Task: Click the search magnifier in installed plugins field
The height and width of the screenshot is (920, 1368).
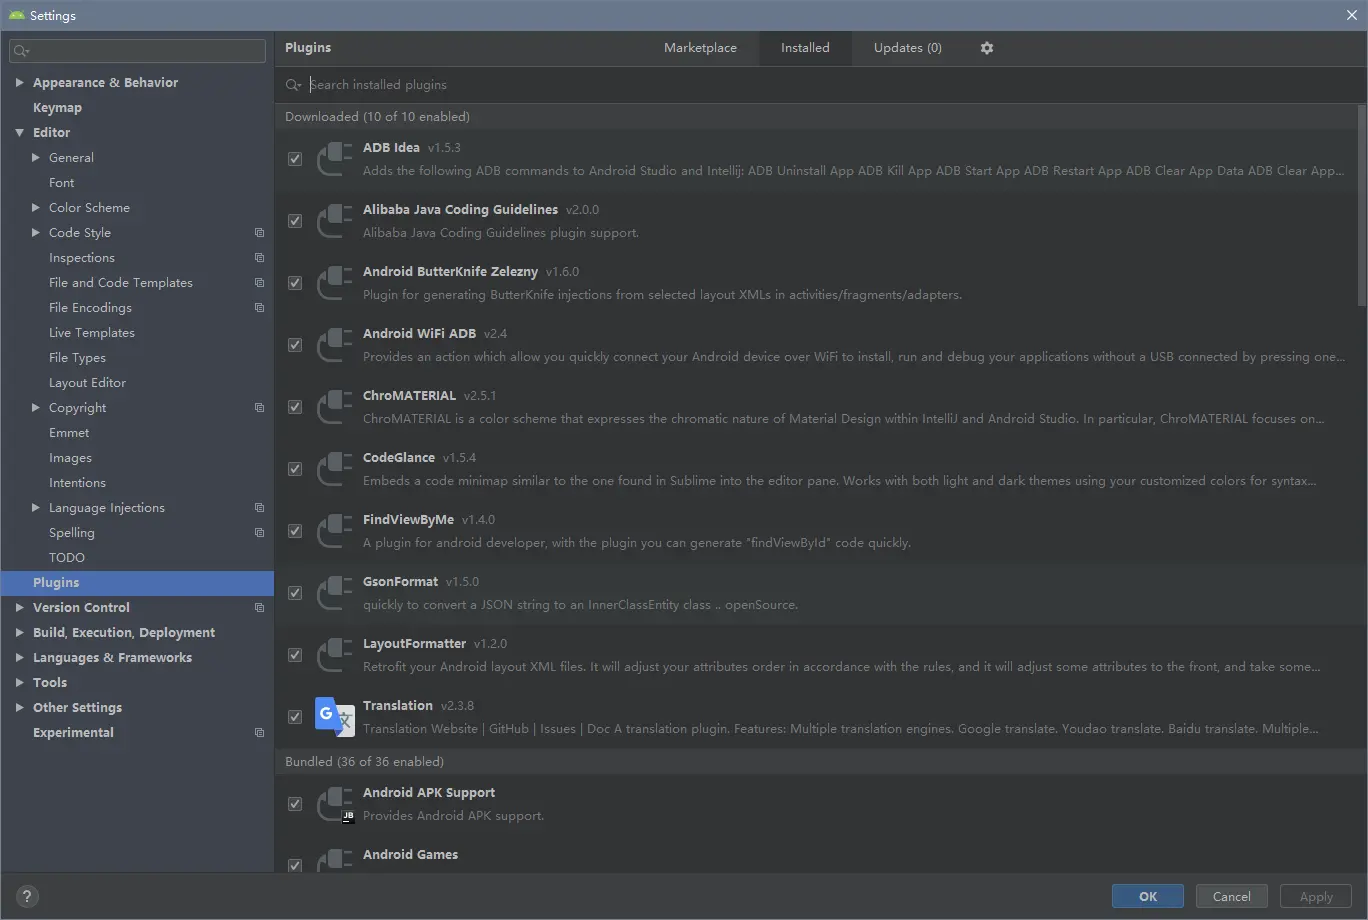Action: click(293, 85)
